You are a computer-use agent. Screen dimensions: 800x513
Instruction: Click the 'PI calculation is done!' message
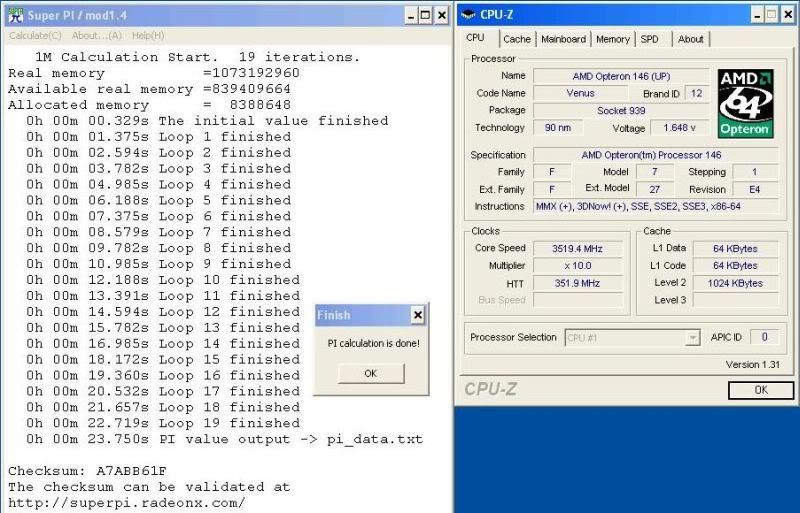(x=373, y=344)
